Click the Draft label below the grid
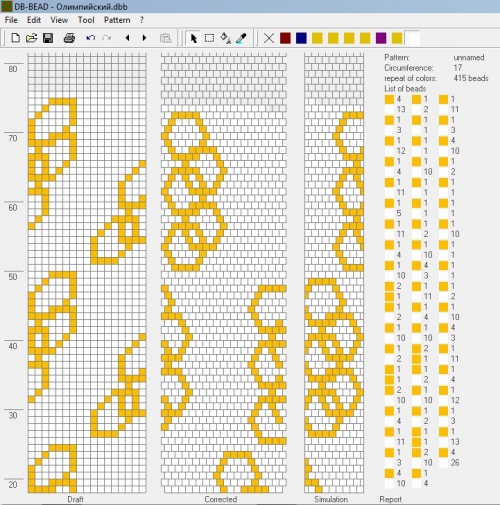Viewport: 500px width, 505px height. [75, 499]
